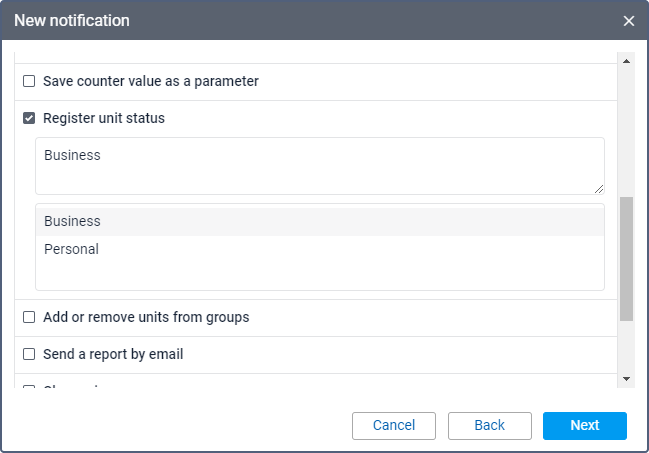Viewport: 649px width, 453px height.
Task: Click the status text area containing Business
Action: [320, 165]
